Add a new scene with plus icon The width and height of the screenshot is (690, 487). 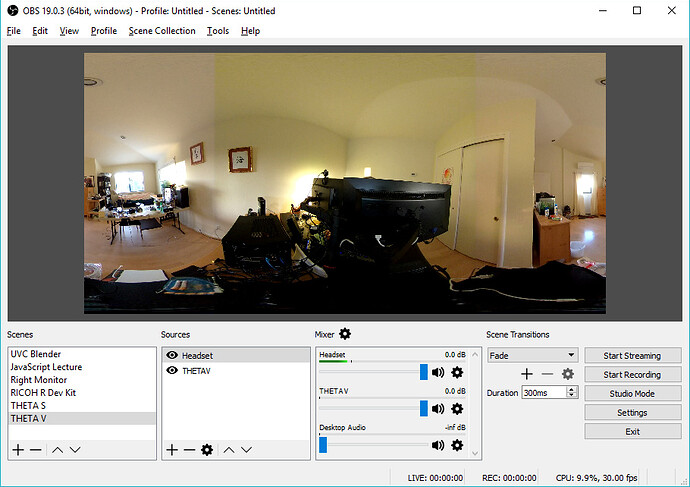(18, 450)
